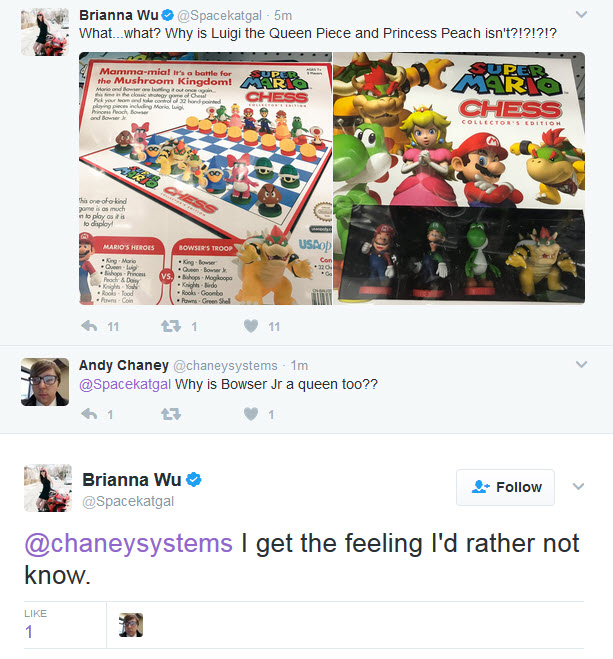Follow Brianna Wu
Image resolution: width=613 pixels, height=659 pixels.
point(505,487)
